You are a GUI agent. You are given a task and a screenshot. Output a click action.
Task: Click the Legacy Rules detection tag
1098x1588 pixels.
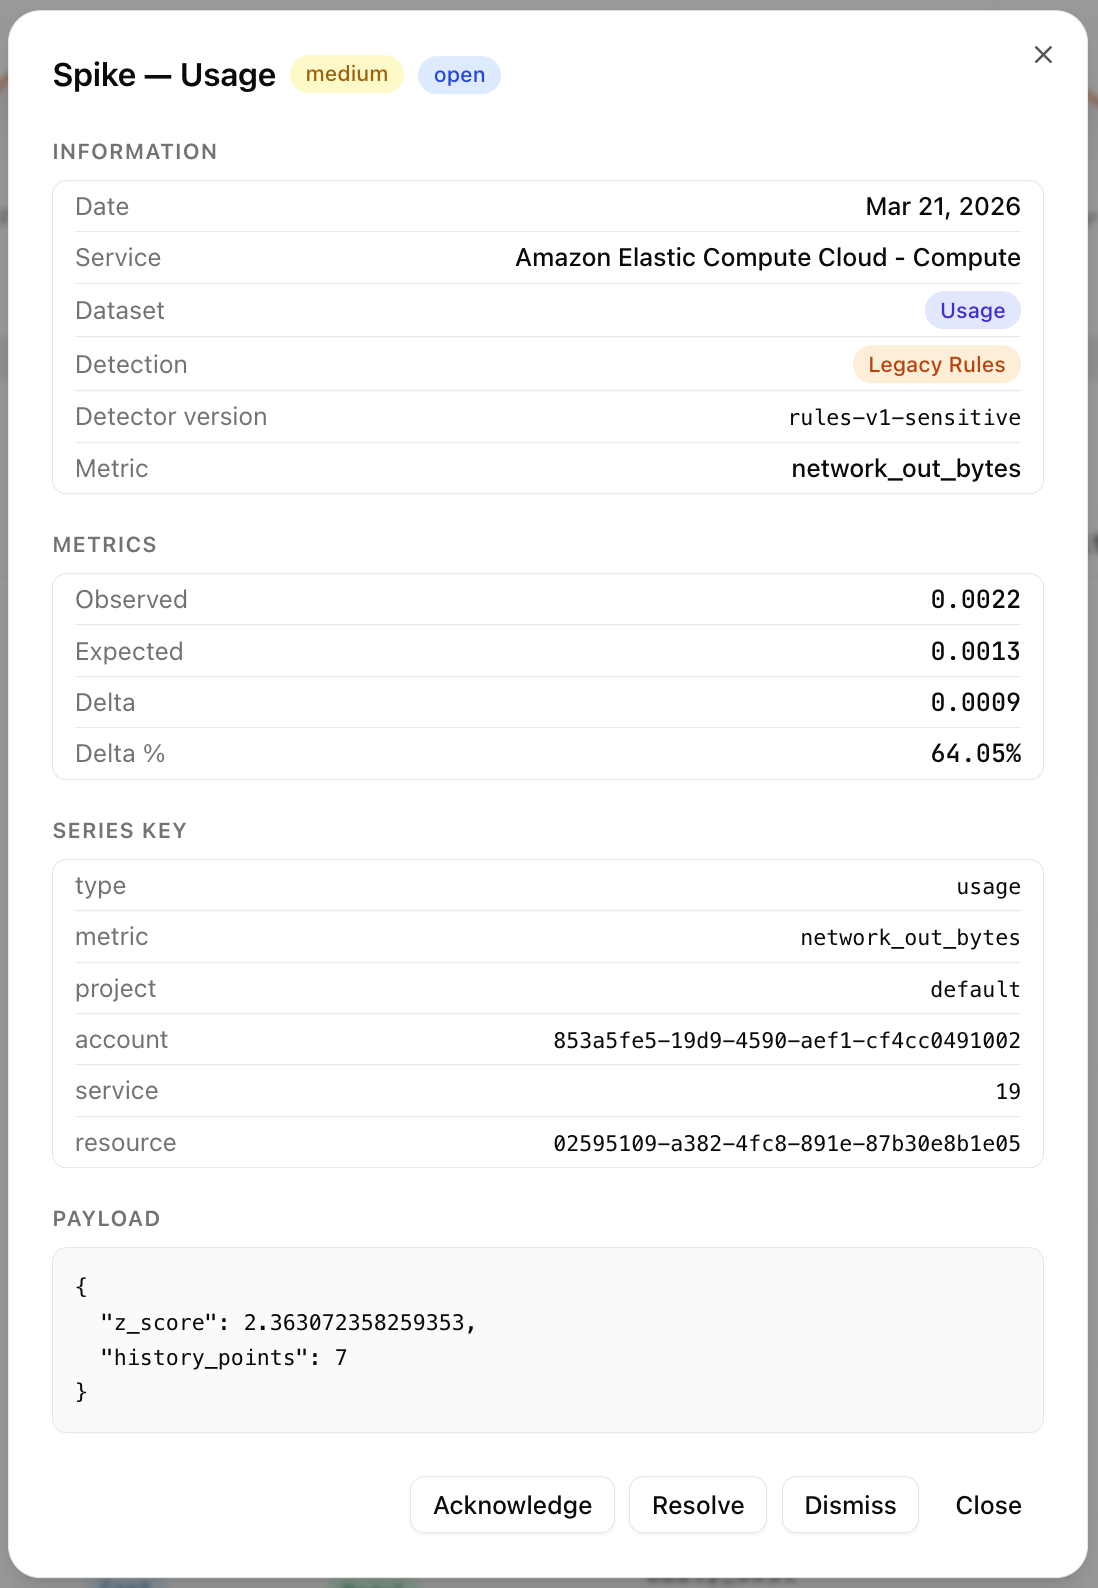tap(936, 365)
